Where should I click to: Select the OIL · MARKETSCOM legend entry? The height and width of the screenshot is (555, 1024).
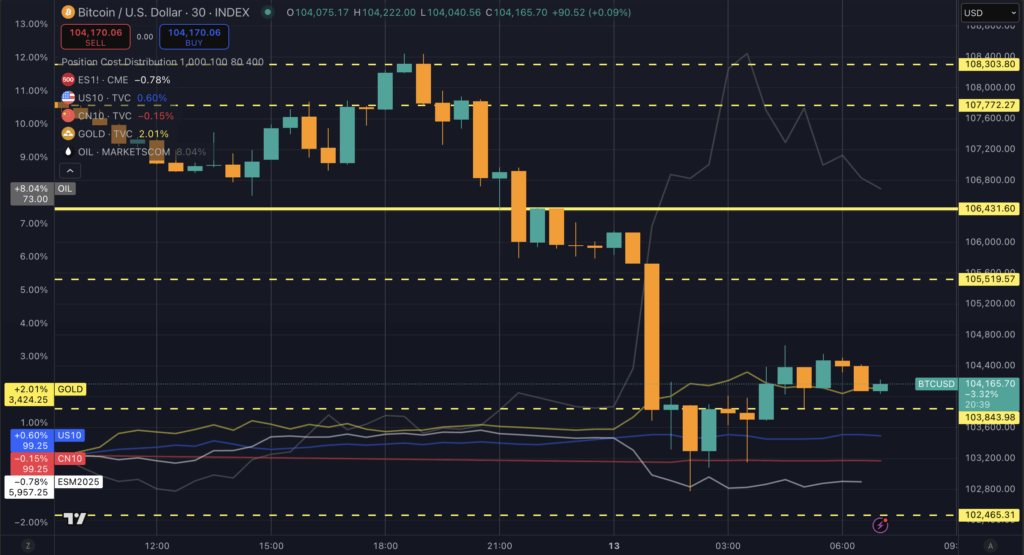coord(124,151)
